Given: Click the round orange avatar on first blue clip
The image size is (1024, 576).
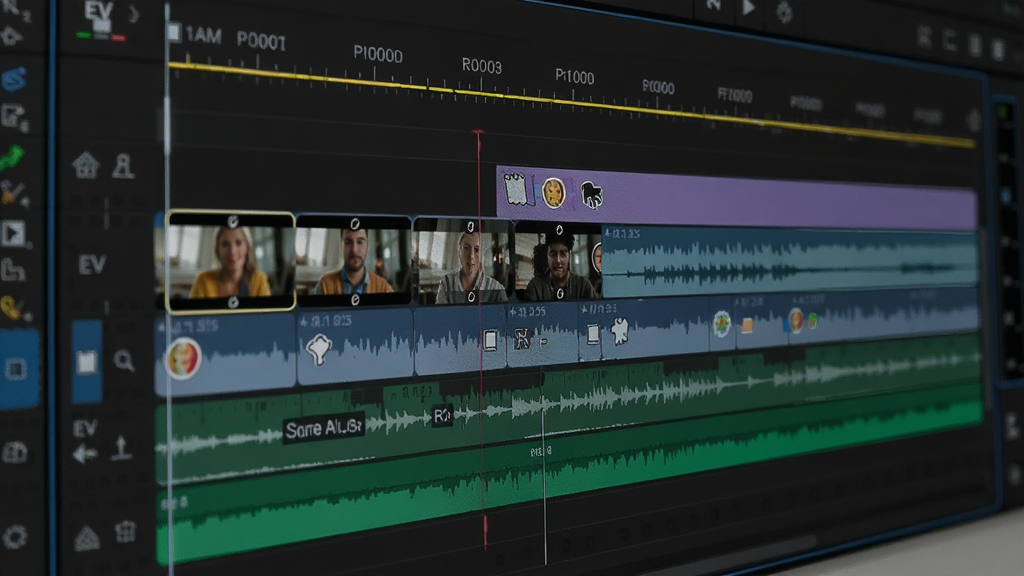Looking at the screenshot, I should 183,359.
